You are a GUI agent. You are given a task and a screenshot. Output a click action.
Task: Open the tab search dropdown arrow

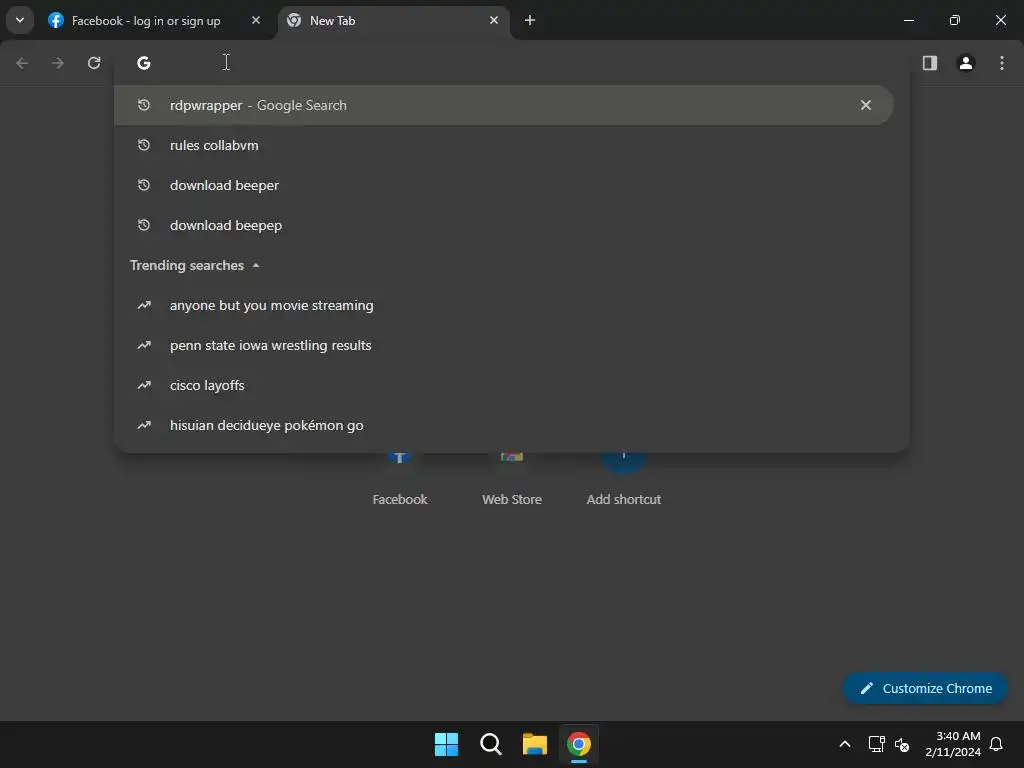20,20
